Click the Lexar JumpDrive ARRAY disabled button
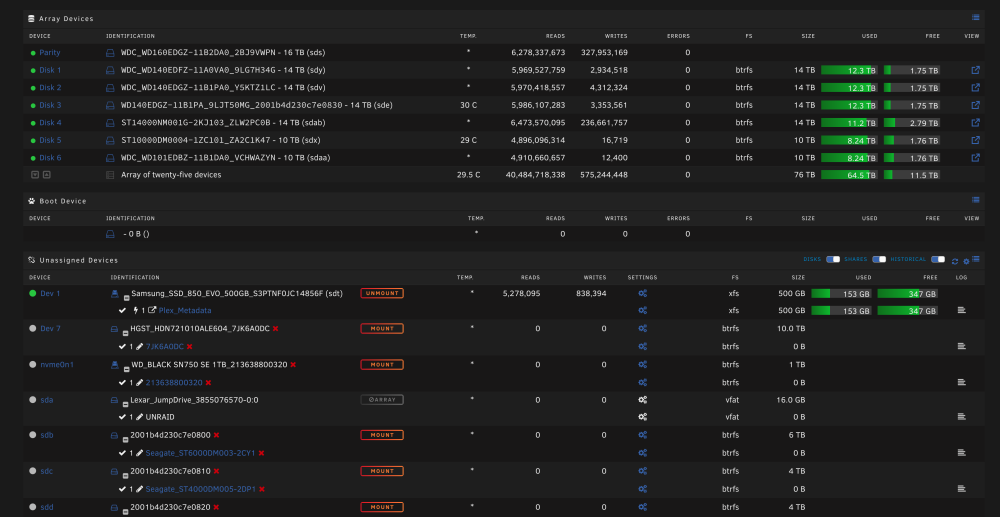 pos(382,400)
